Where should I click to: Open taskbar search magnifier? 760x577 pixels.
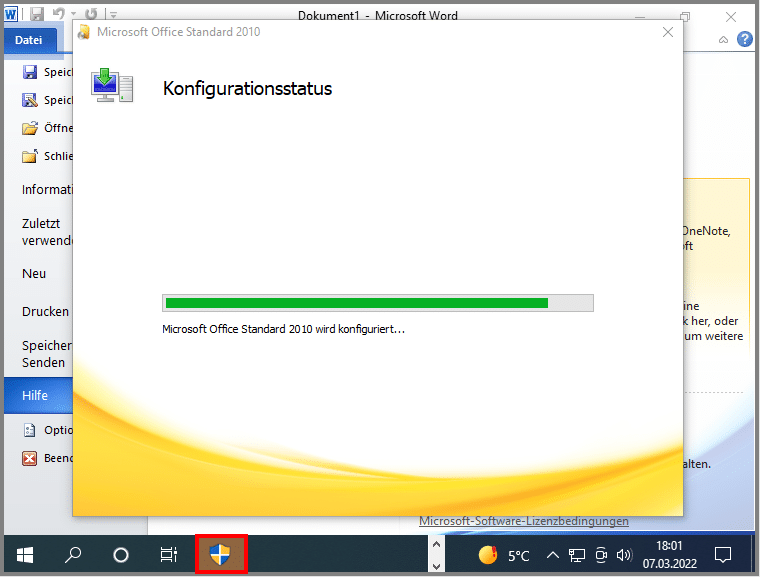pyautogui.click(x=73, y=555)
